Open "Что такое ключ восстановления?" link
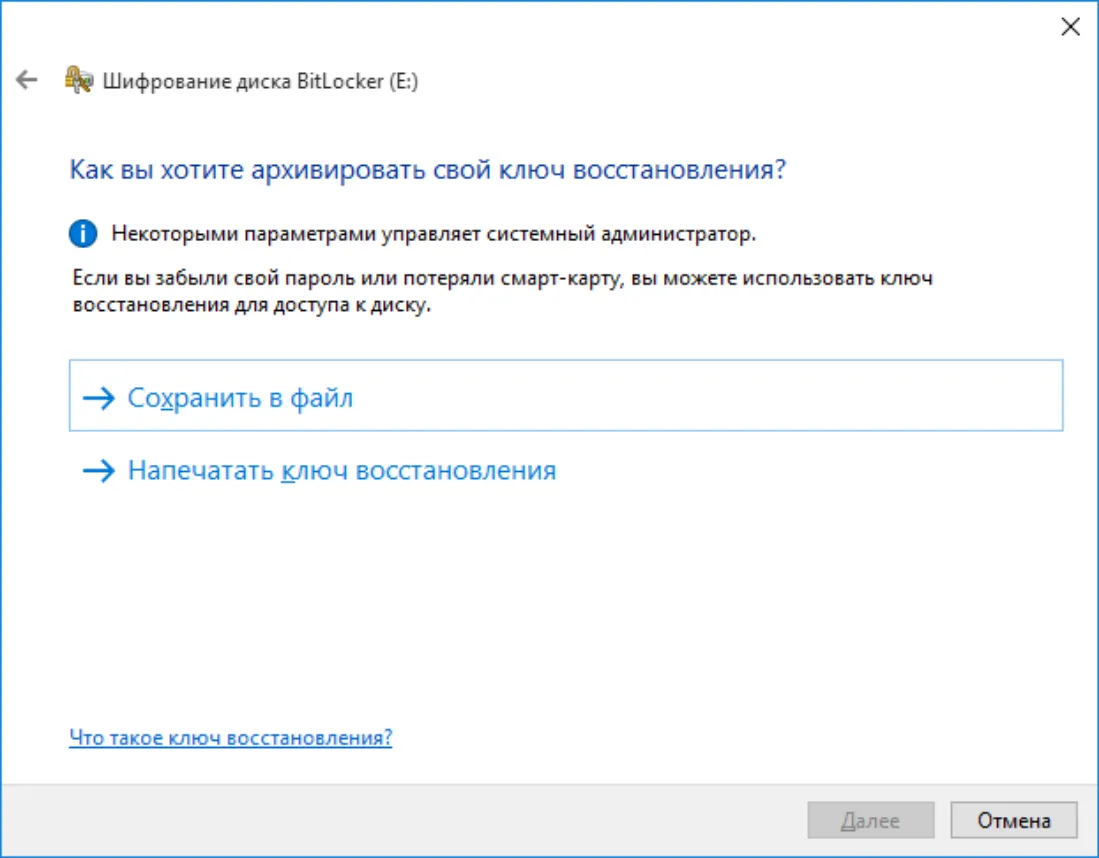 click(231, 737)
